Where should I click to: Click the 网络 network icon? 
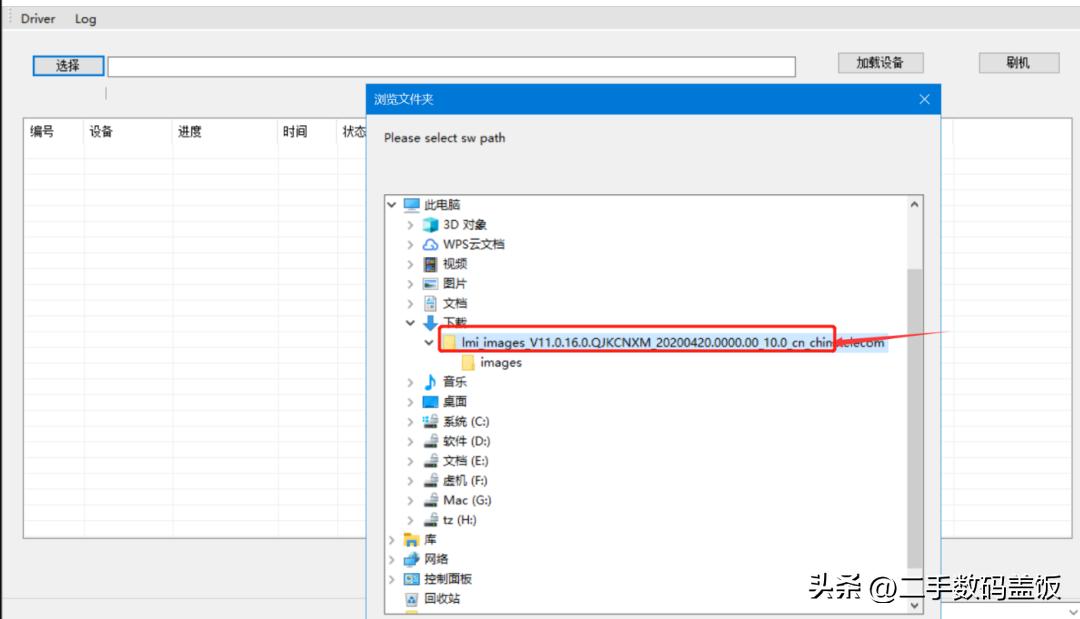point(412,559)
